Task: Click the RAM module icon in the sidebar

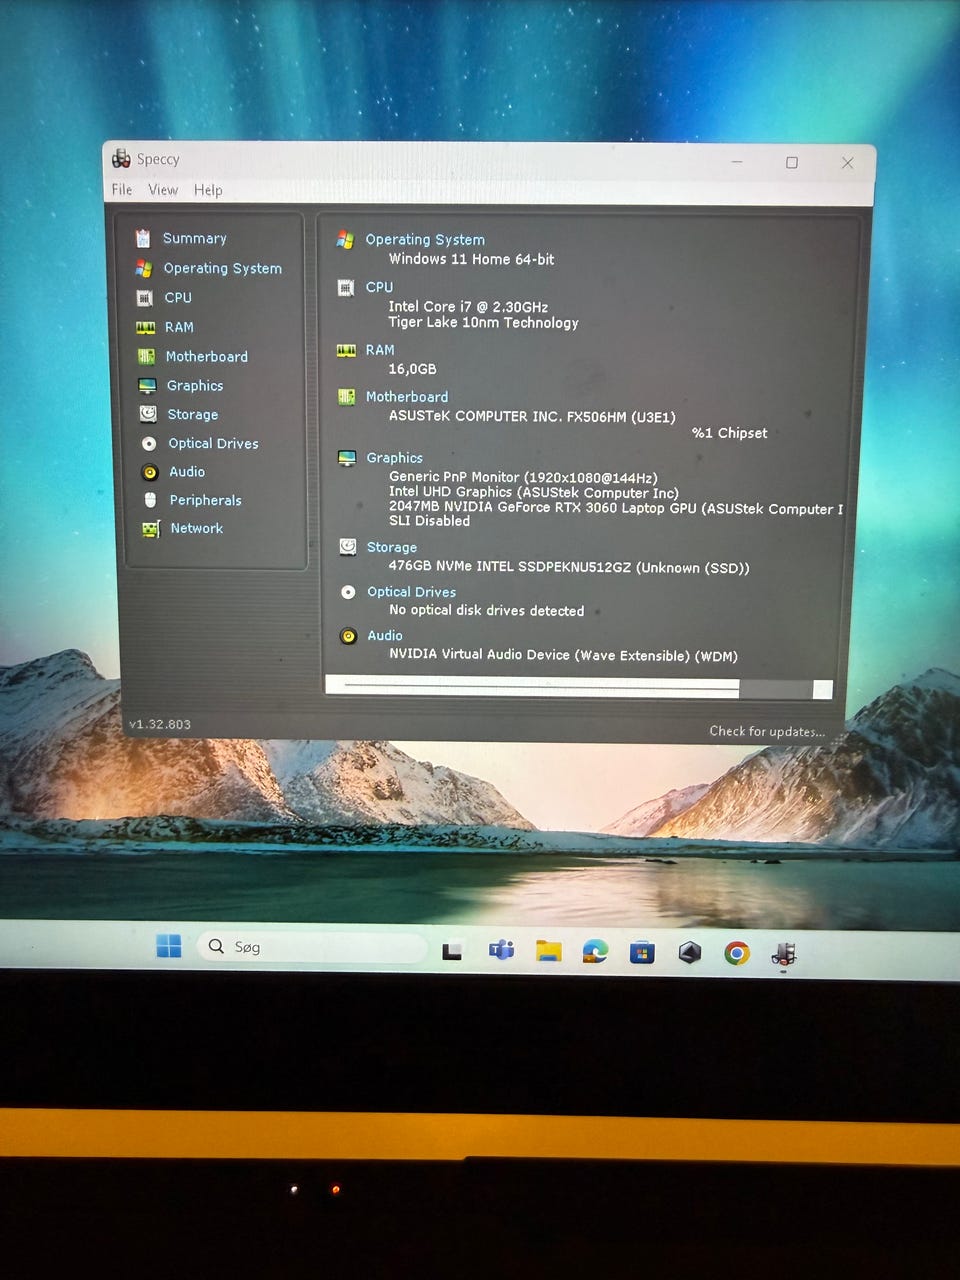Action: [x=146, y=327]
